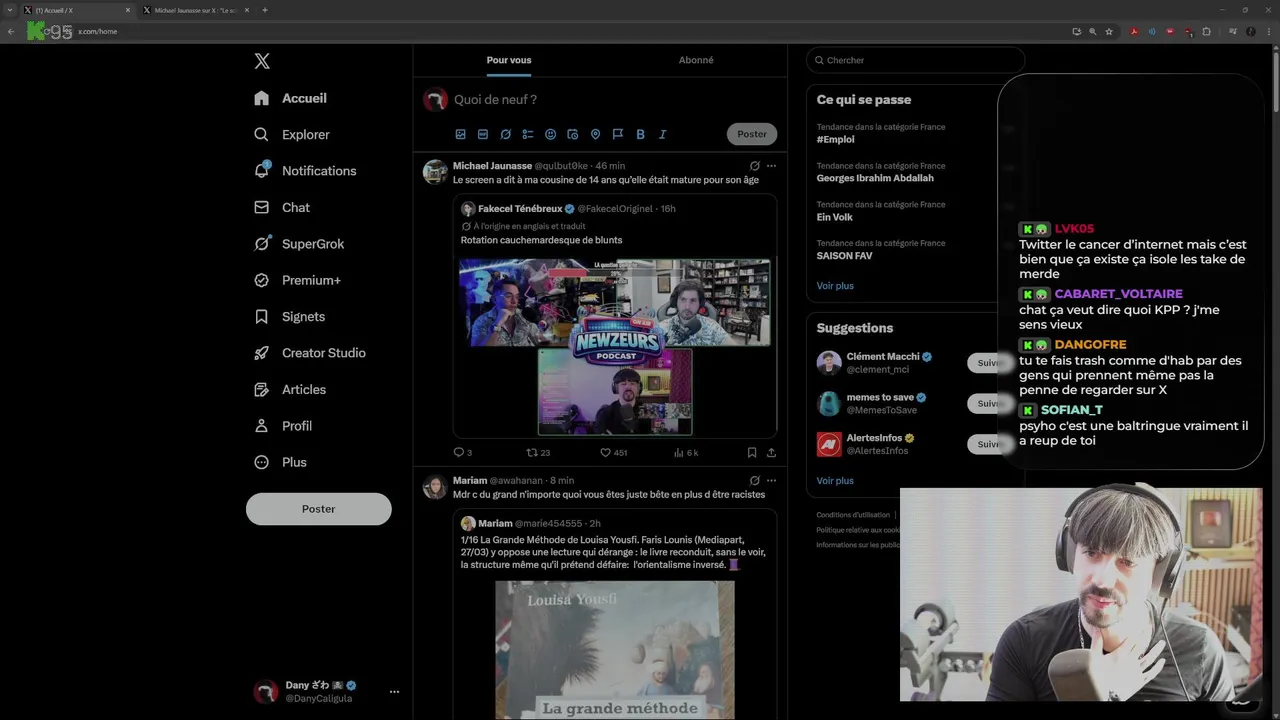
Task: Open the Chrome three-dot menu
Action: click(x=1267, y=31)
